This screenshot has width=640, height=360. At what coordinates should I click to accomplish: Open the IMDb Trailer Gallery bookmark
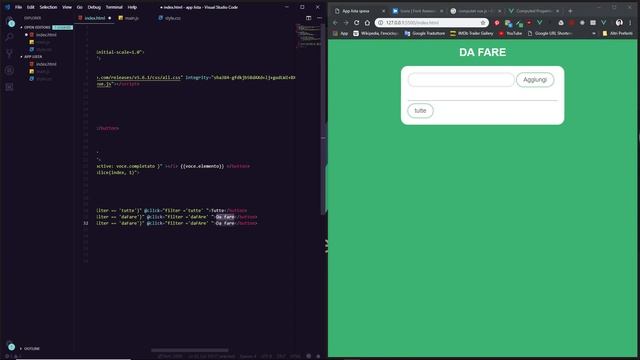tap(471, 33)
